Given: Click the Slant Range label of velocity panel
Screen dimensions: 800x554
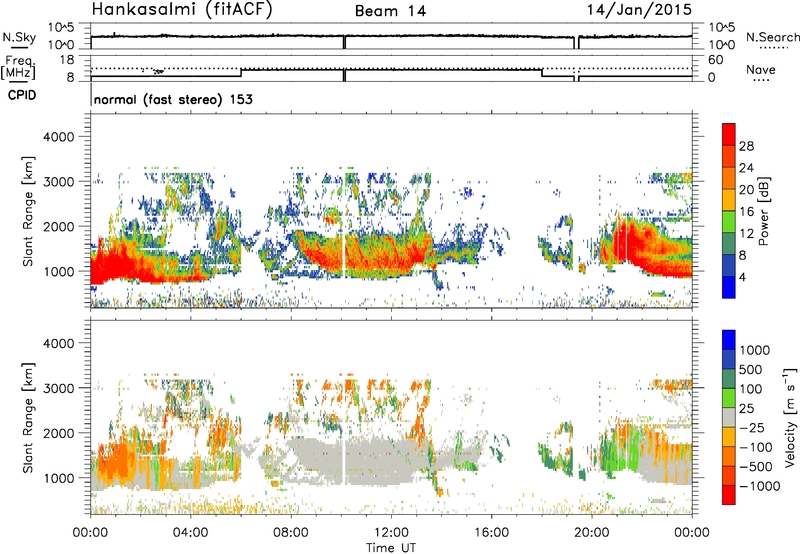Looking at the screenshot, I should tap(28, 417).
